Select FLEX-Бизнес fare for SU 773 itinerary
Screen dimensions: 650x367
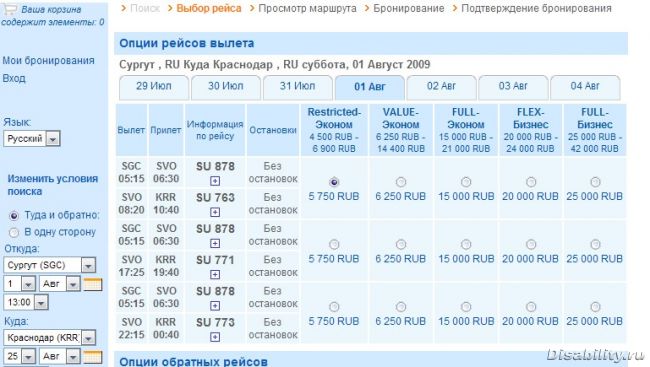click(x=531, y=307)
